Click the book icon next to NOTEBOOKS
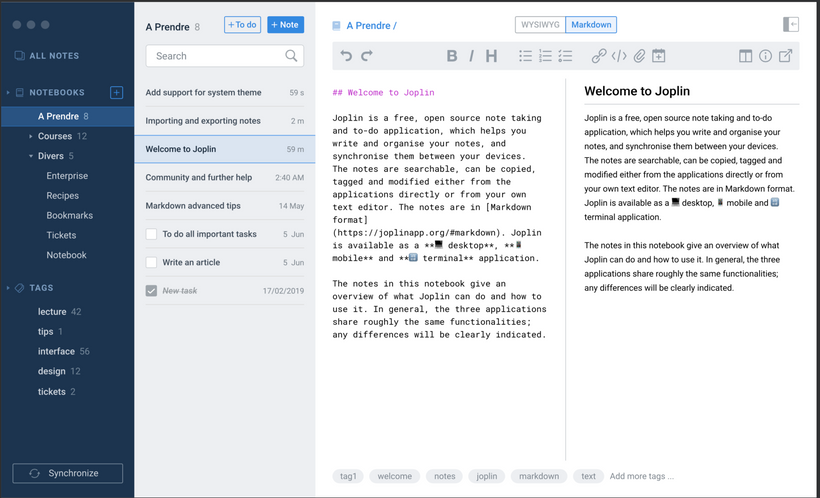The height and width of the screenshot is (498, 820). click(x=19, y=93)
